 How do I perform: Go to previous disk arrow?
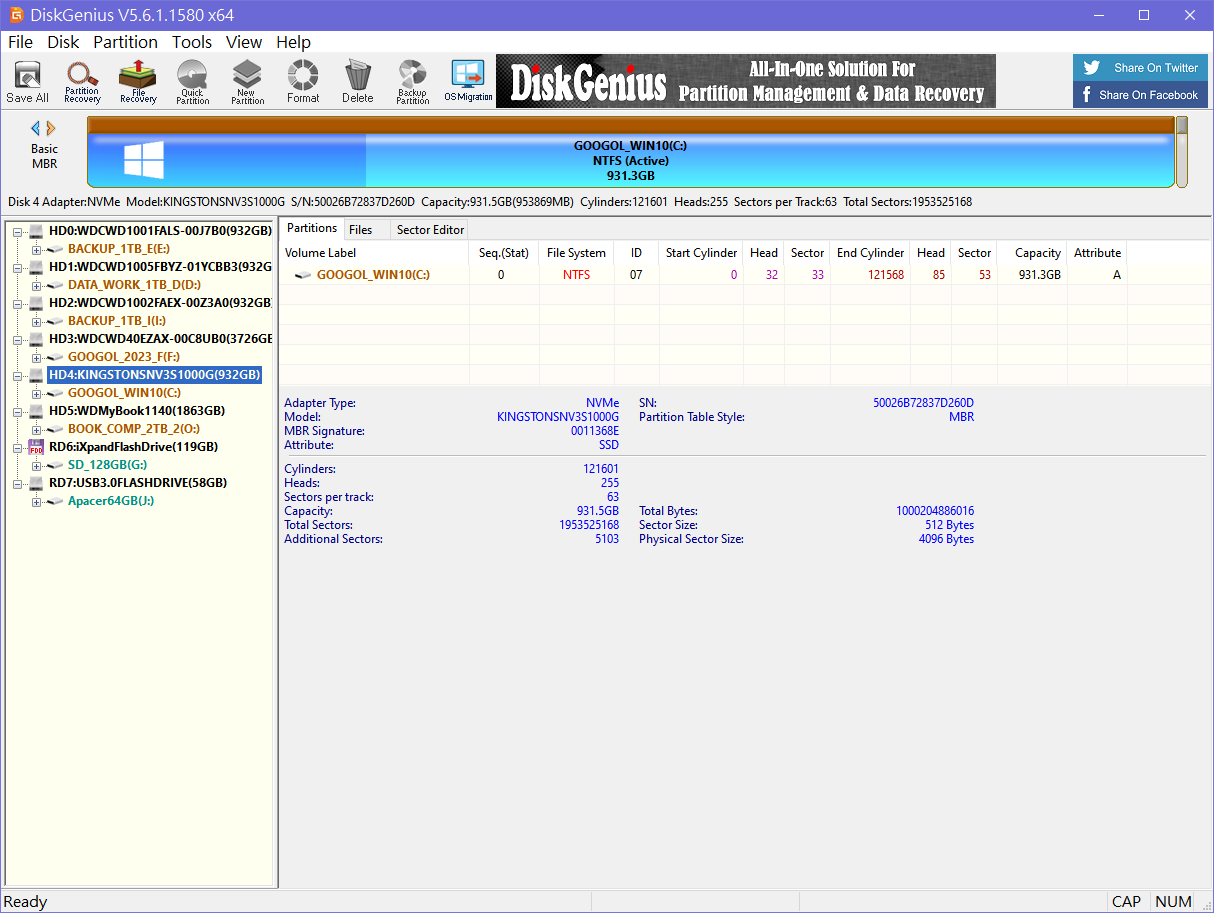pyautogui.click(x=36, y=128)
